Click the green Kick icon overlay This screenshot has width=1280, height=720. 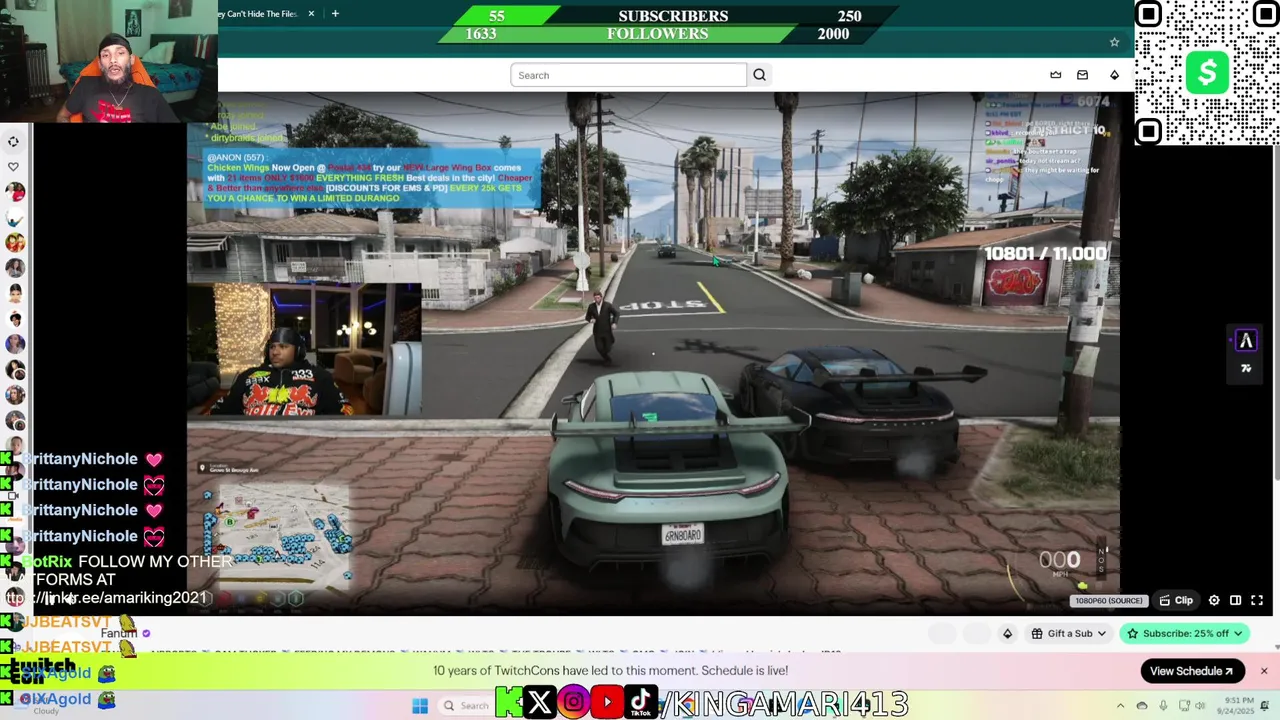pos(508,703)
